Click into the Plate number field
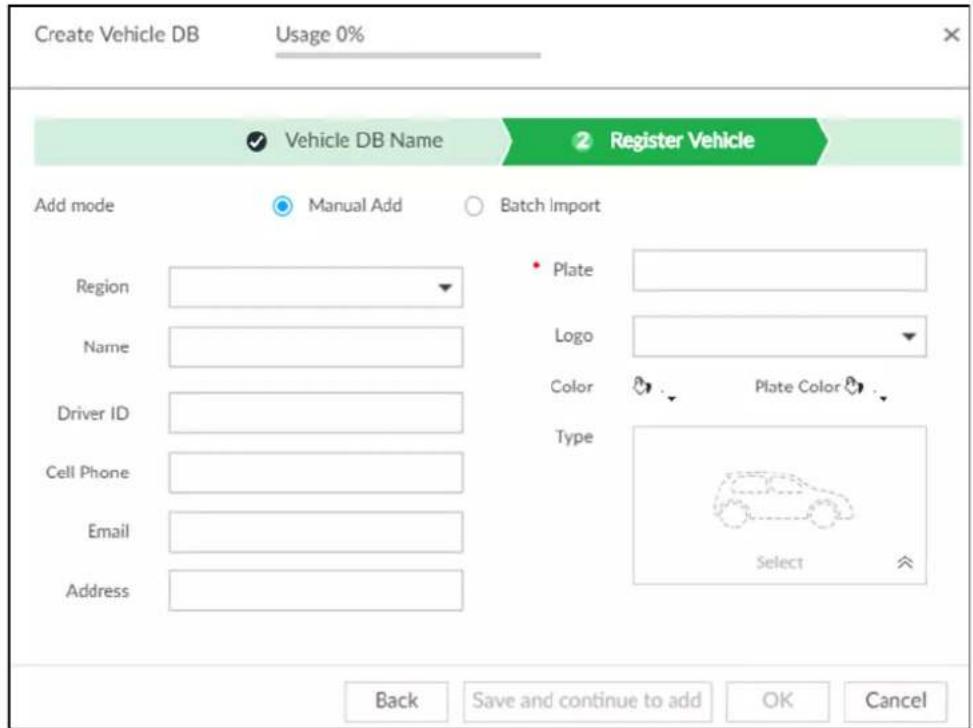Viewport: 973px width, 728px height. 779,271
